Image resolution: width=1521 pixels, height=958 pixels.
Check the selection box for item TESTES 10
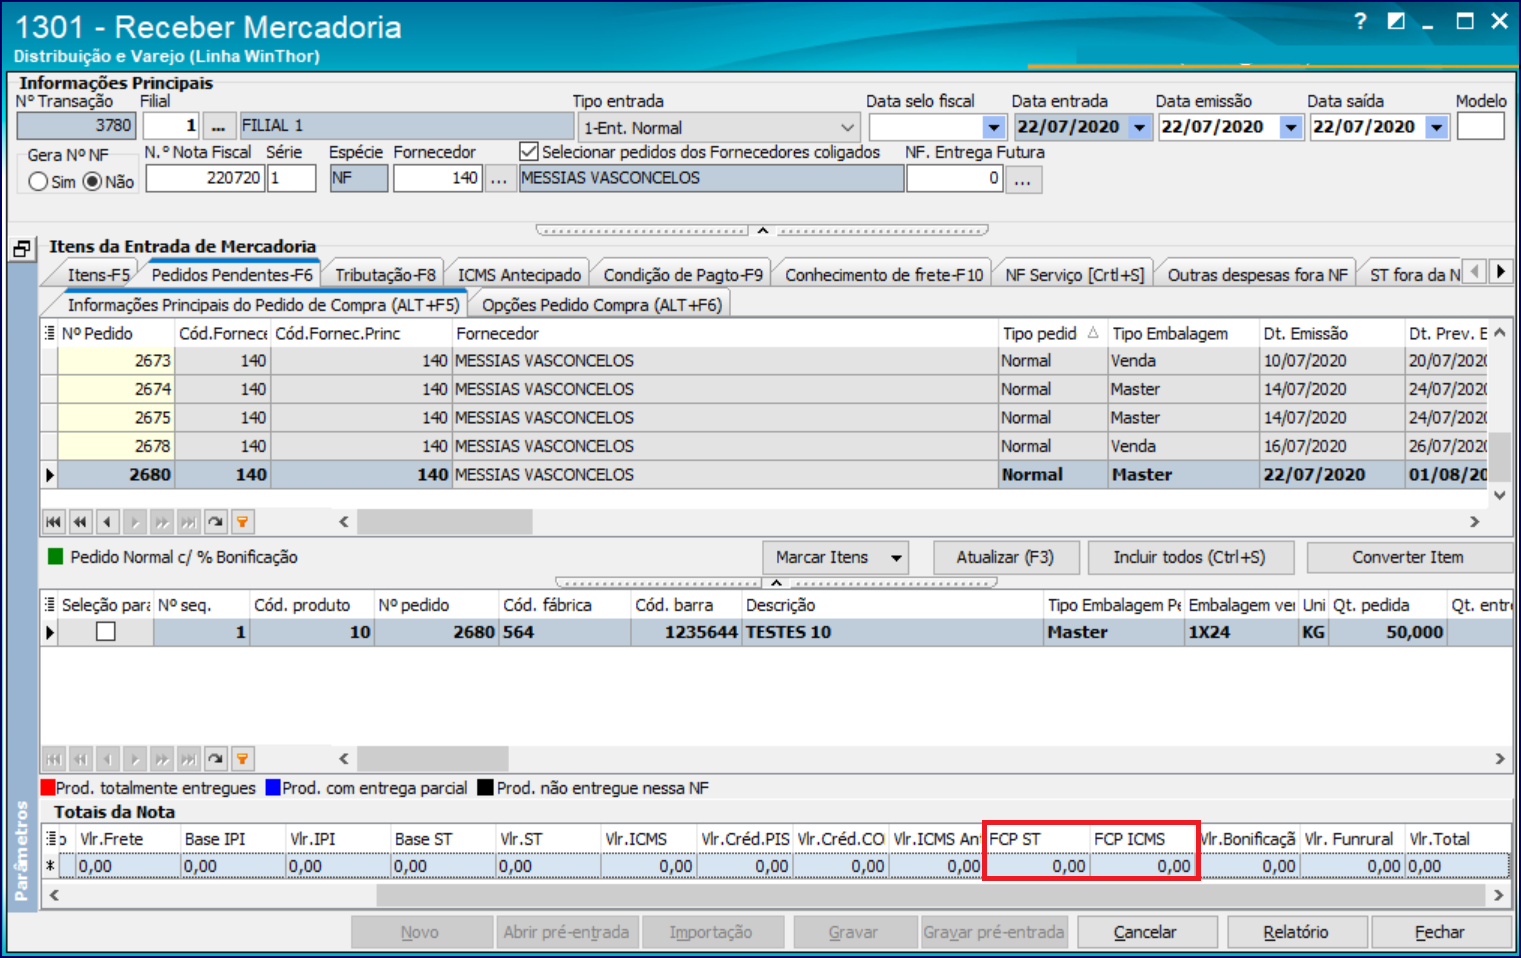click(x=105, y=632)
